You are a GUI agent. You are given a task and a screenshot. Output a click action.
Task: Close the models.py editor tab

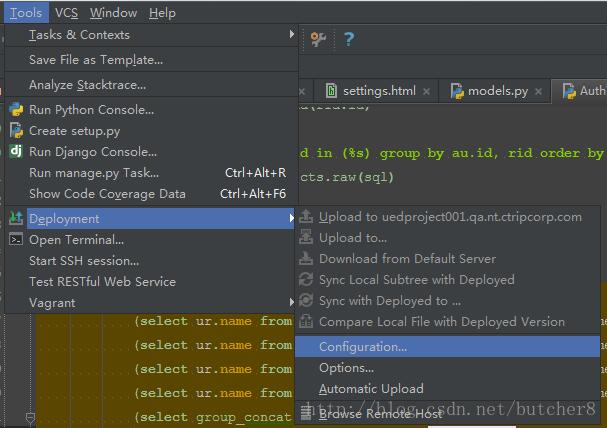[x=541, y=91]
